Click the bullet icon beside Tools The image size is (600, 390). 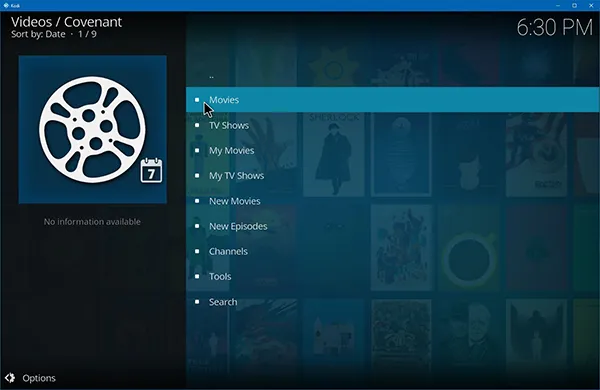197,276
